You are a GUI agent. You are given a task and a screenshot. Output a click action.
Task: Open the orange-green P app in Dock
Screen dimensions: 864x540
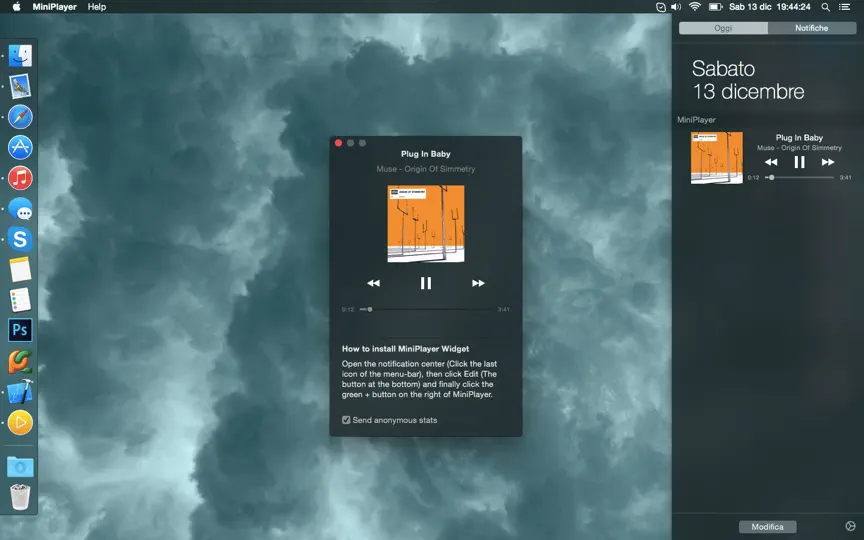[x=20, y=361]
